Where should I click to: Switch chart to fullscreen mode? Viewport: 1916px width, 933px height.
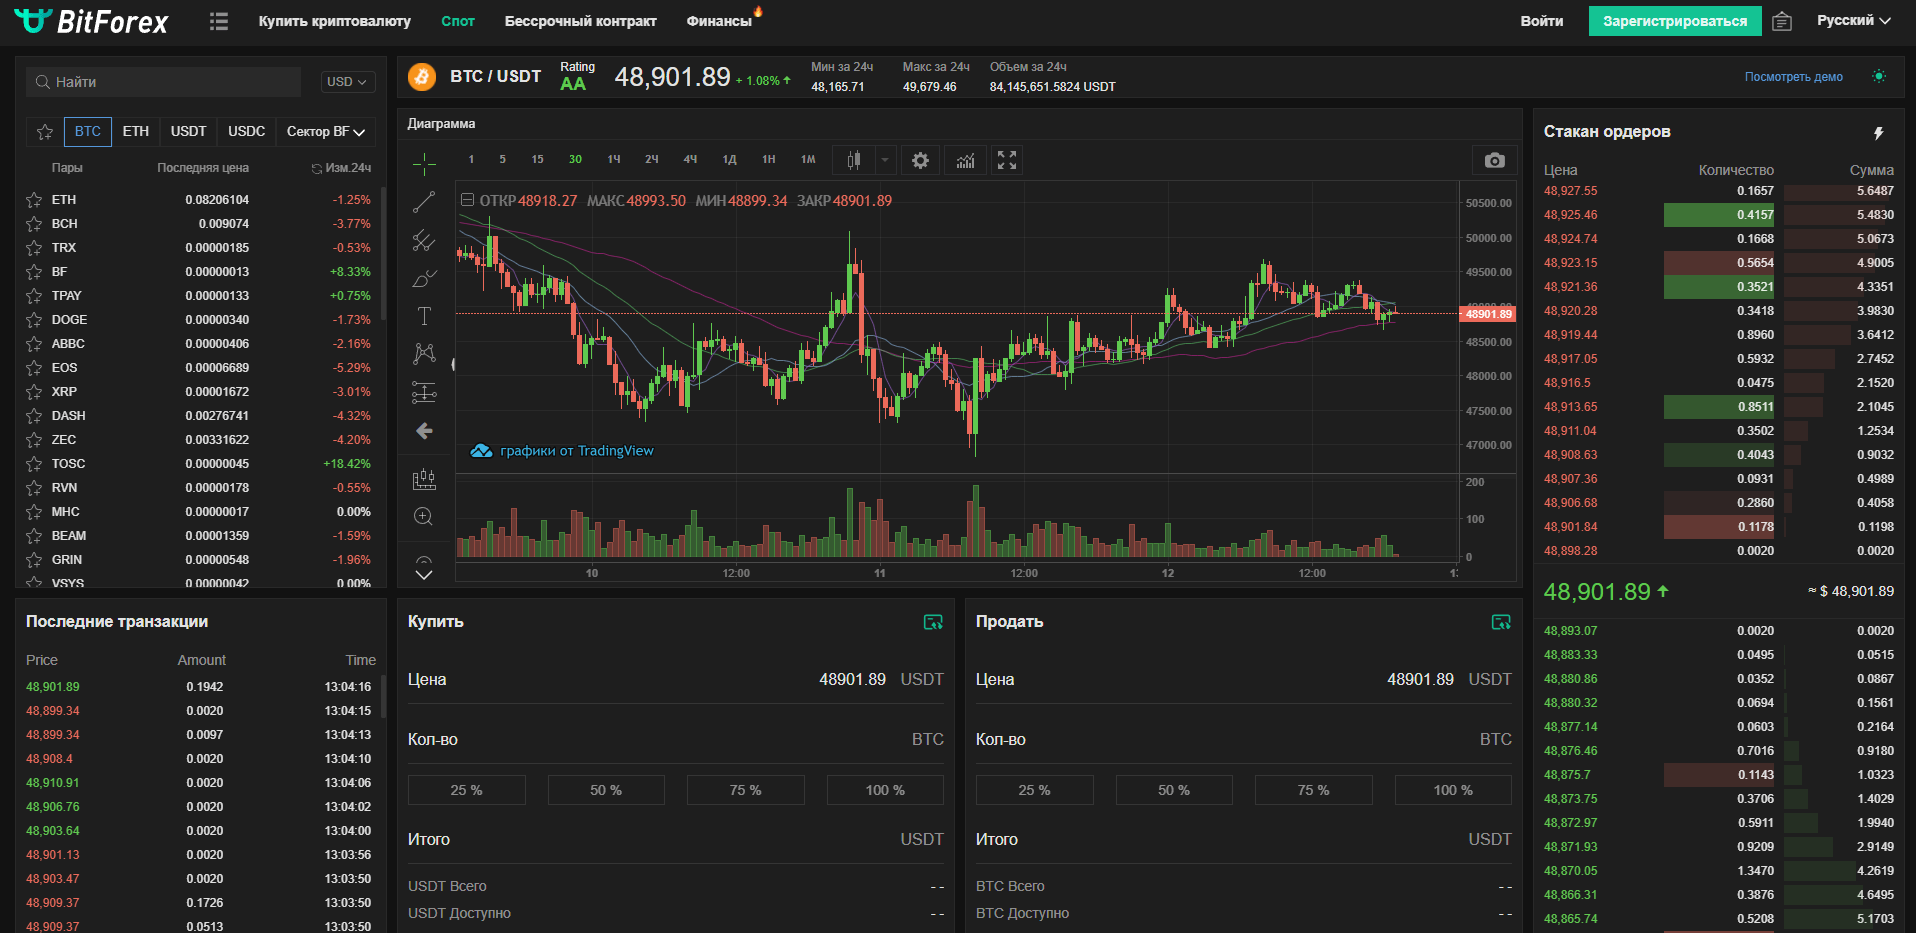click(x=1007, y=160)
